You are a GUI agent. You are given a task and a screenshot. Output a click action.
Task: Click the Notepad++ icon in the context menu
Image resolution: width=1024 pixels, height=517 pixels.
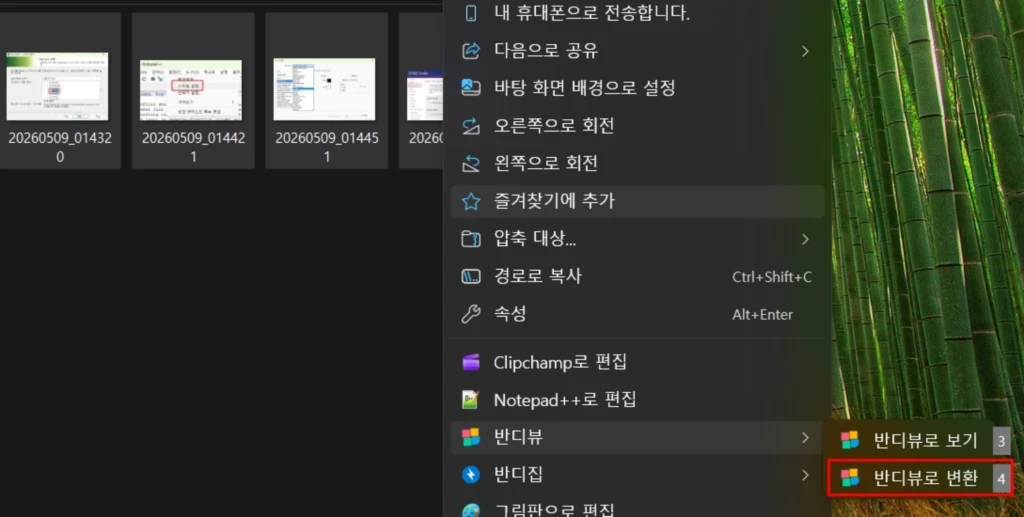[471, 400]
